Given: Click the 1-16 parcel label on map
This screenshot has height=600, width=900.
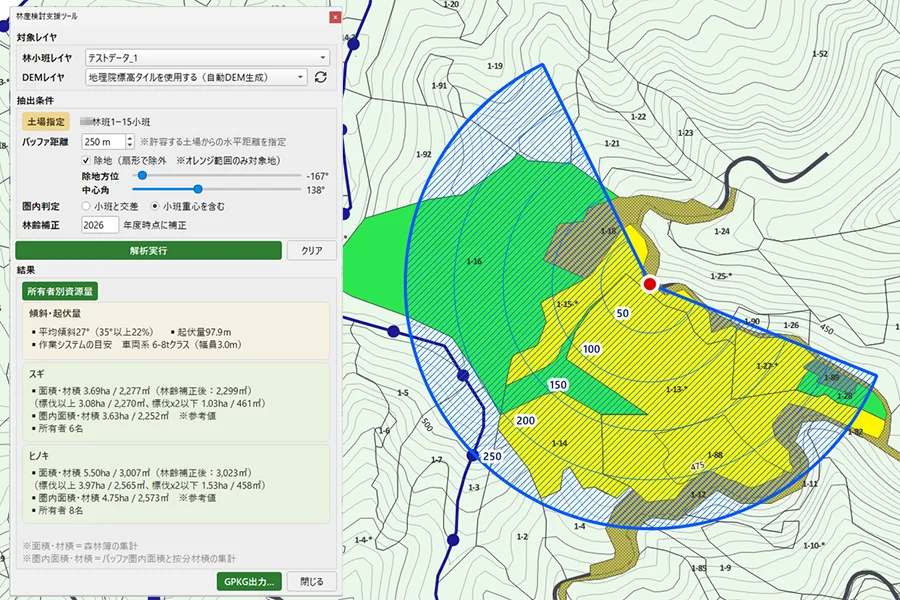Looking at the screenshot, I should (474, 261).
